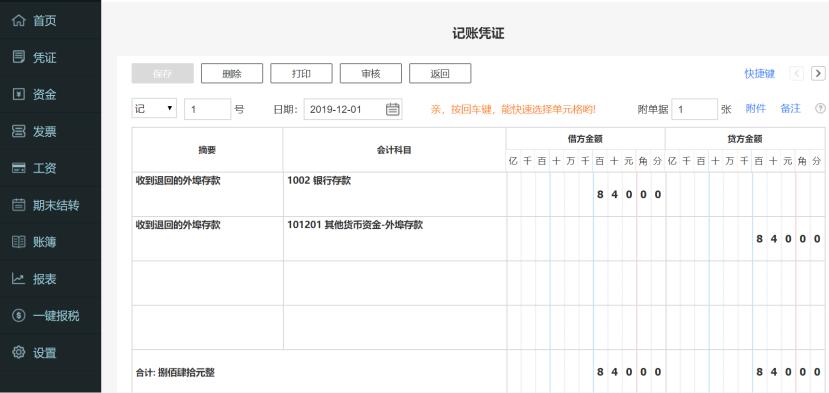Open the date picker calendar icon
The height and width of the screenshot is (393, 829).
[392, 109]
